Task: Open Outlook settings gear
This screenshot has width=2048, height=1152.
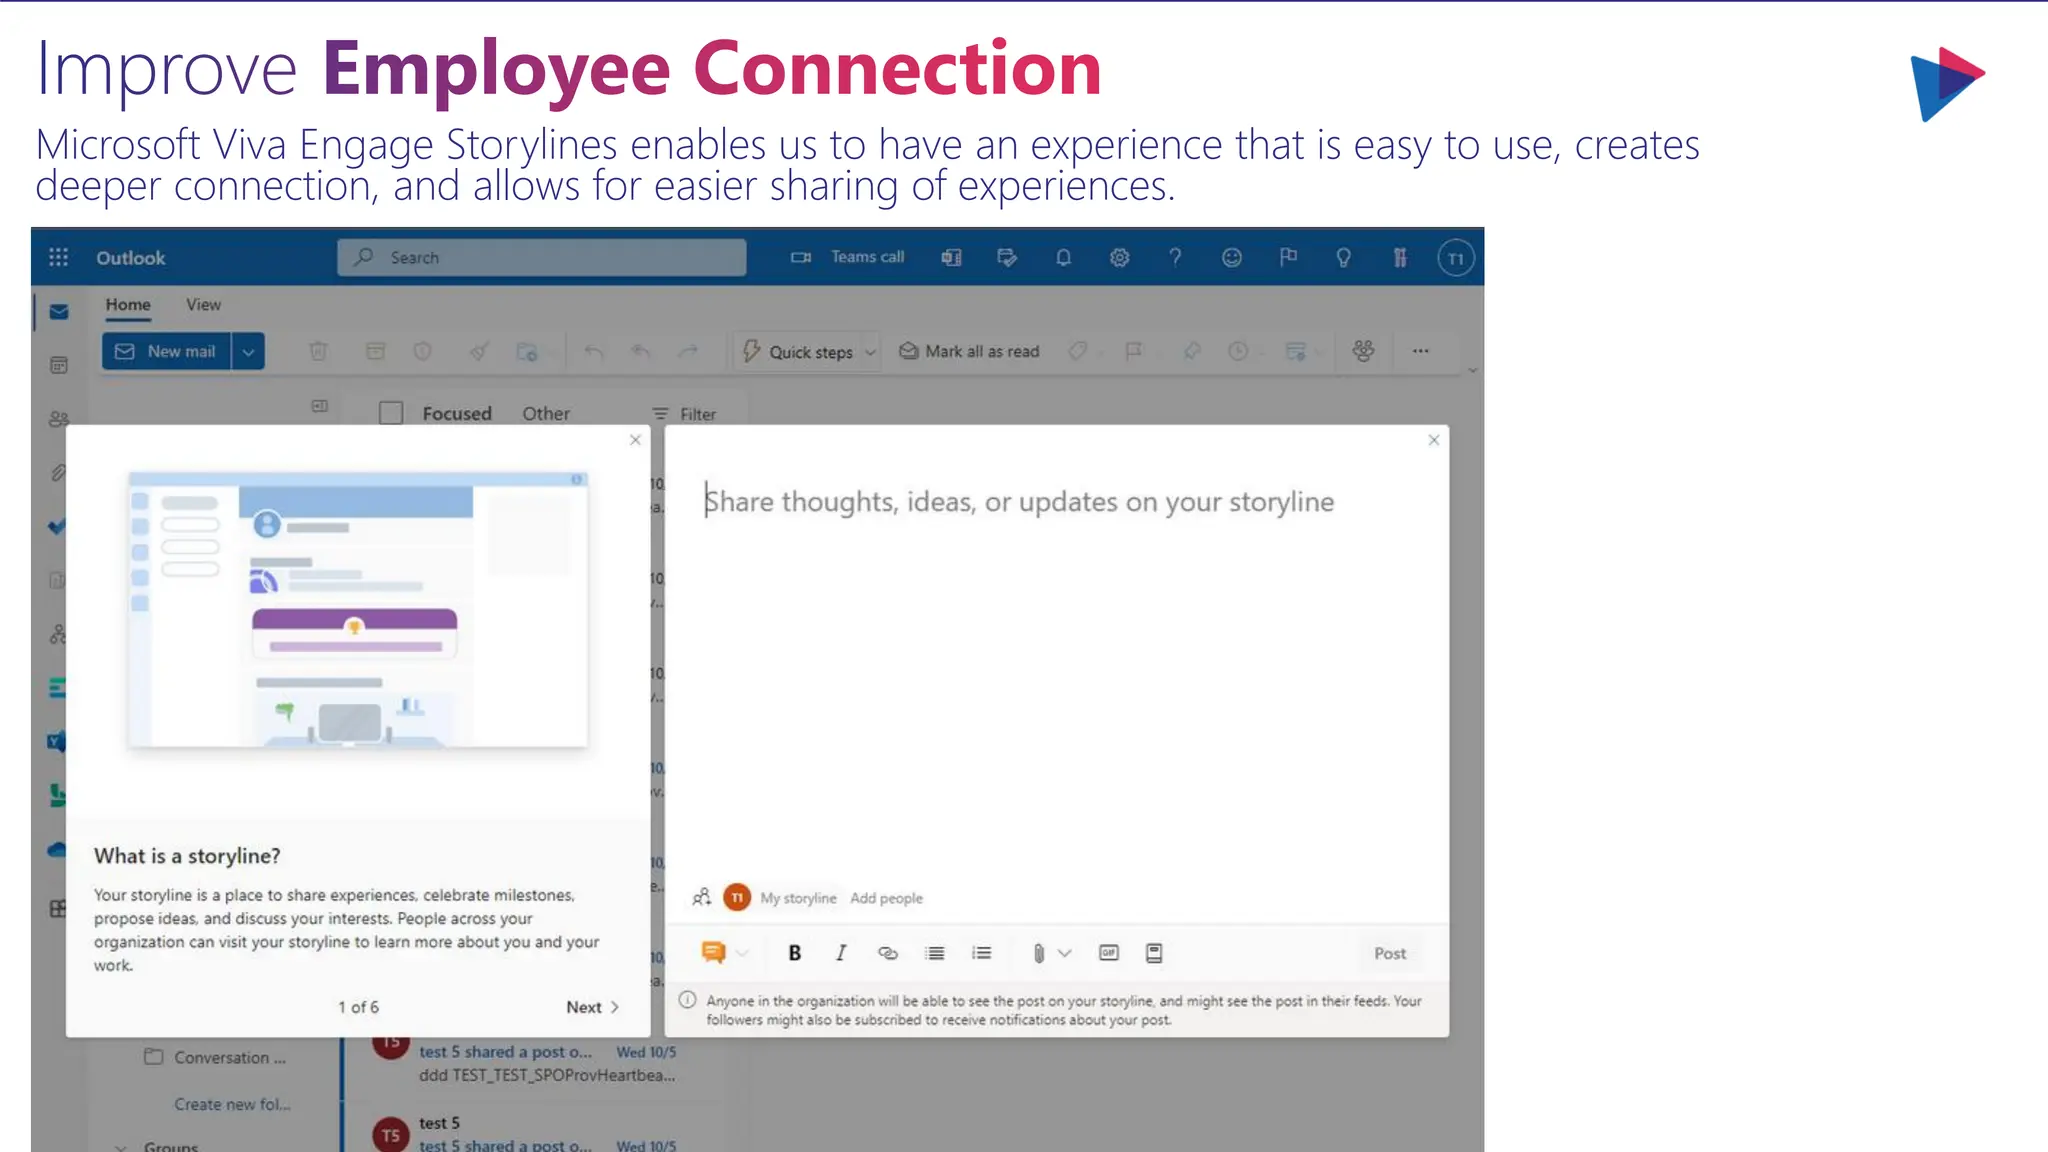Action: click(1119, 258)
